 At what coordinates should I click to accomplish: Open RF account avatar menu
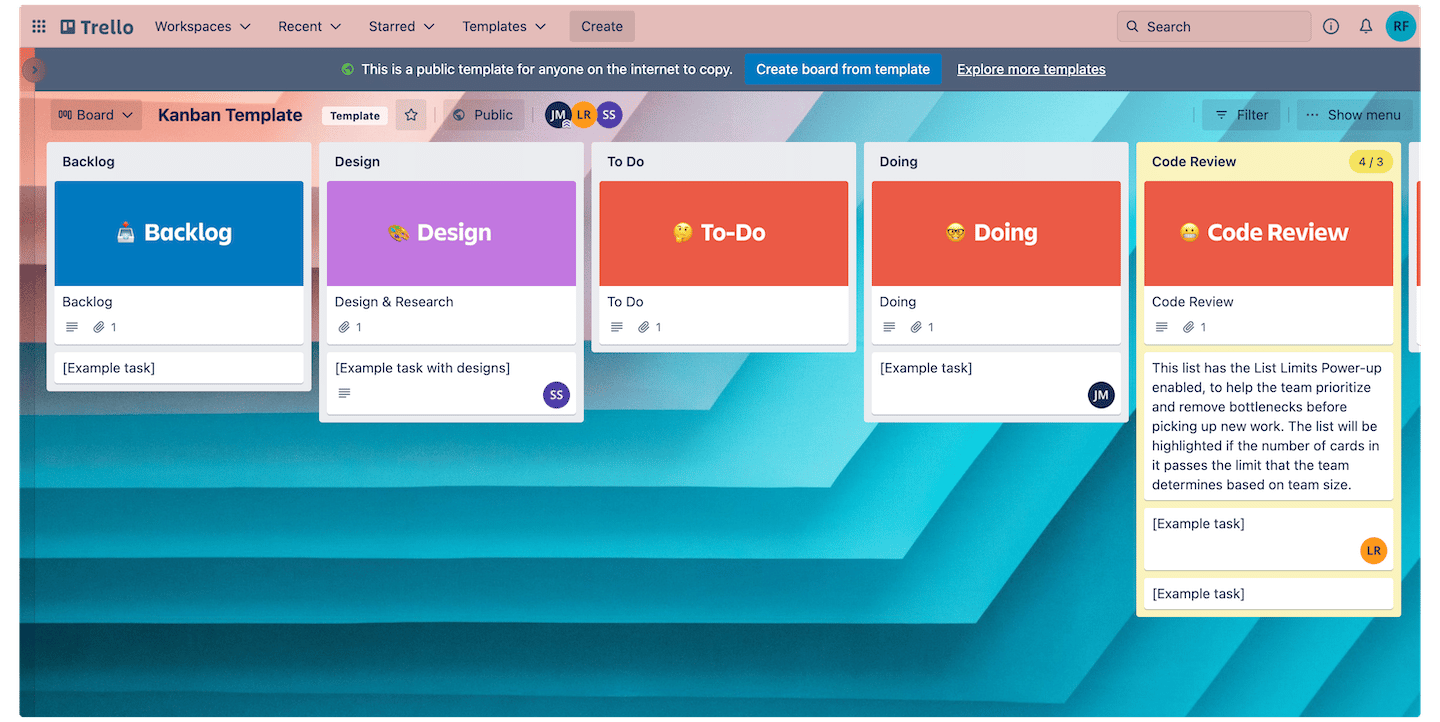(x=1401, y=27)
